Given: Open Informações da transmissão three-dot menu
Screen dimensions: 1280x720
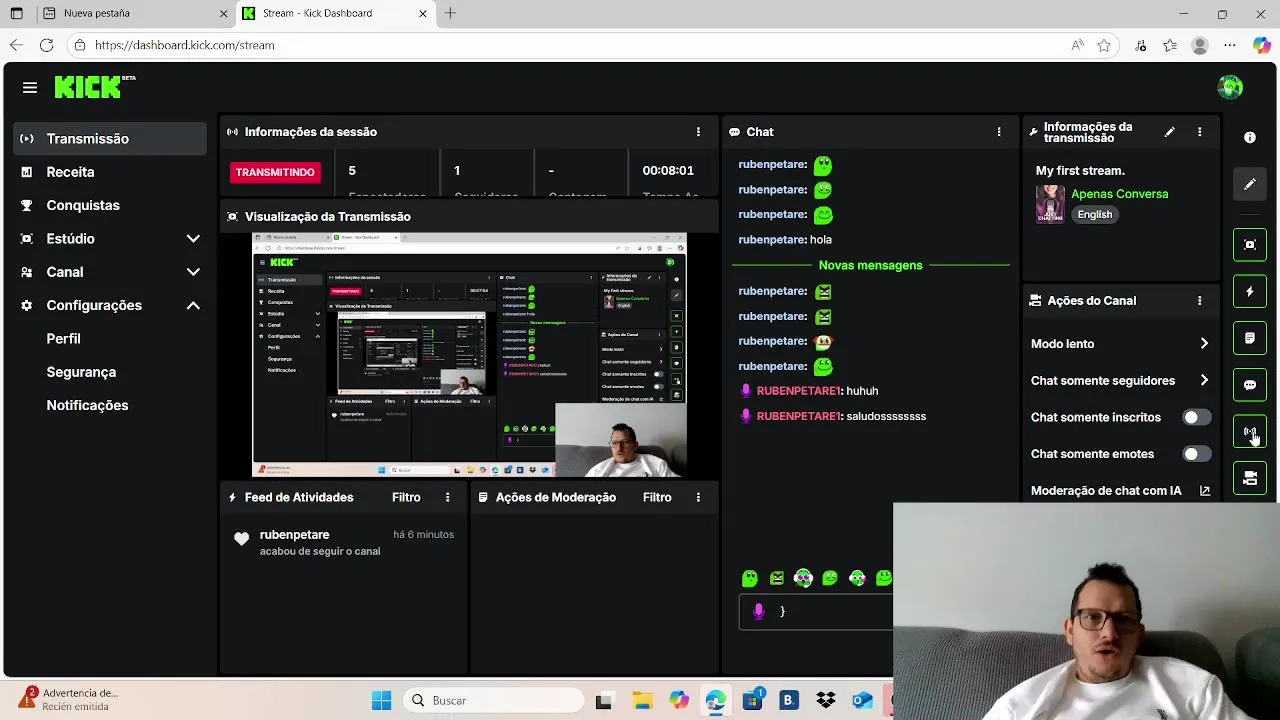Looking at the screenshot, I should tap(1199, 132).
